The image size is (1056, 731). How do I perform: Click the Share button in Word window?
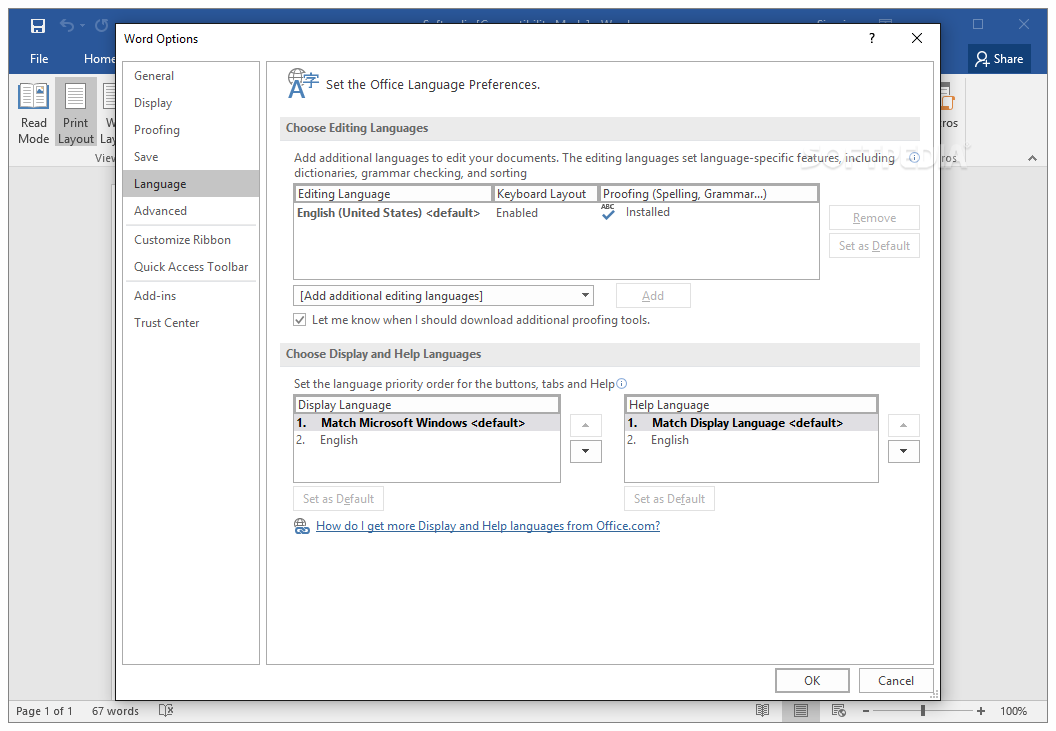pos(999,59)
